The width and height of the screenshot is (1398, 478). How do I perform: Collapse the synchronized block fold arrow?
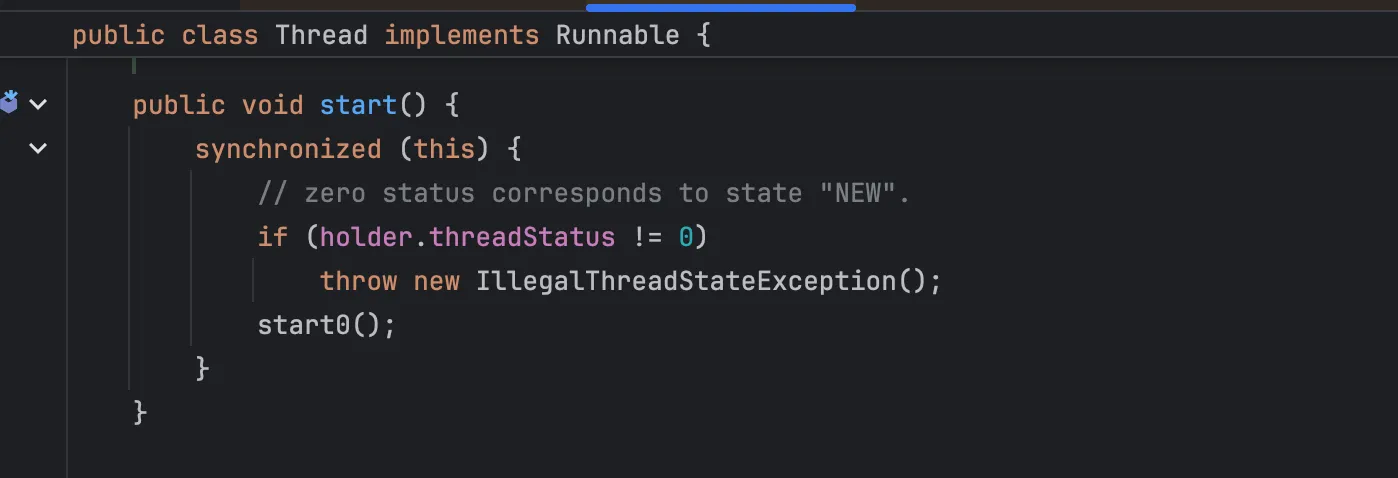(38, 149)
